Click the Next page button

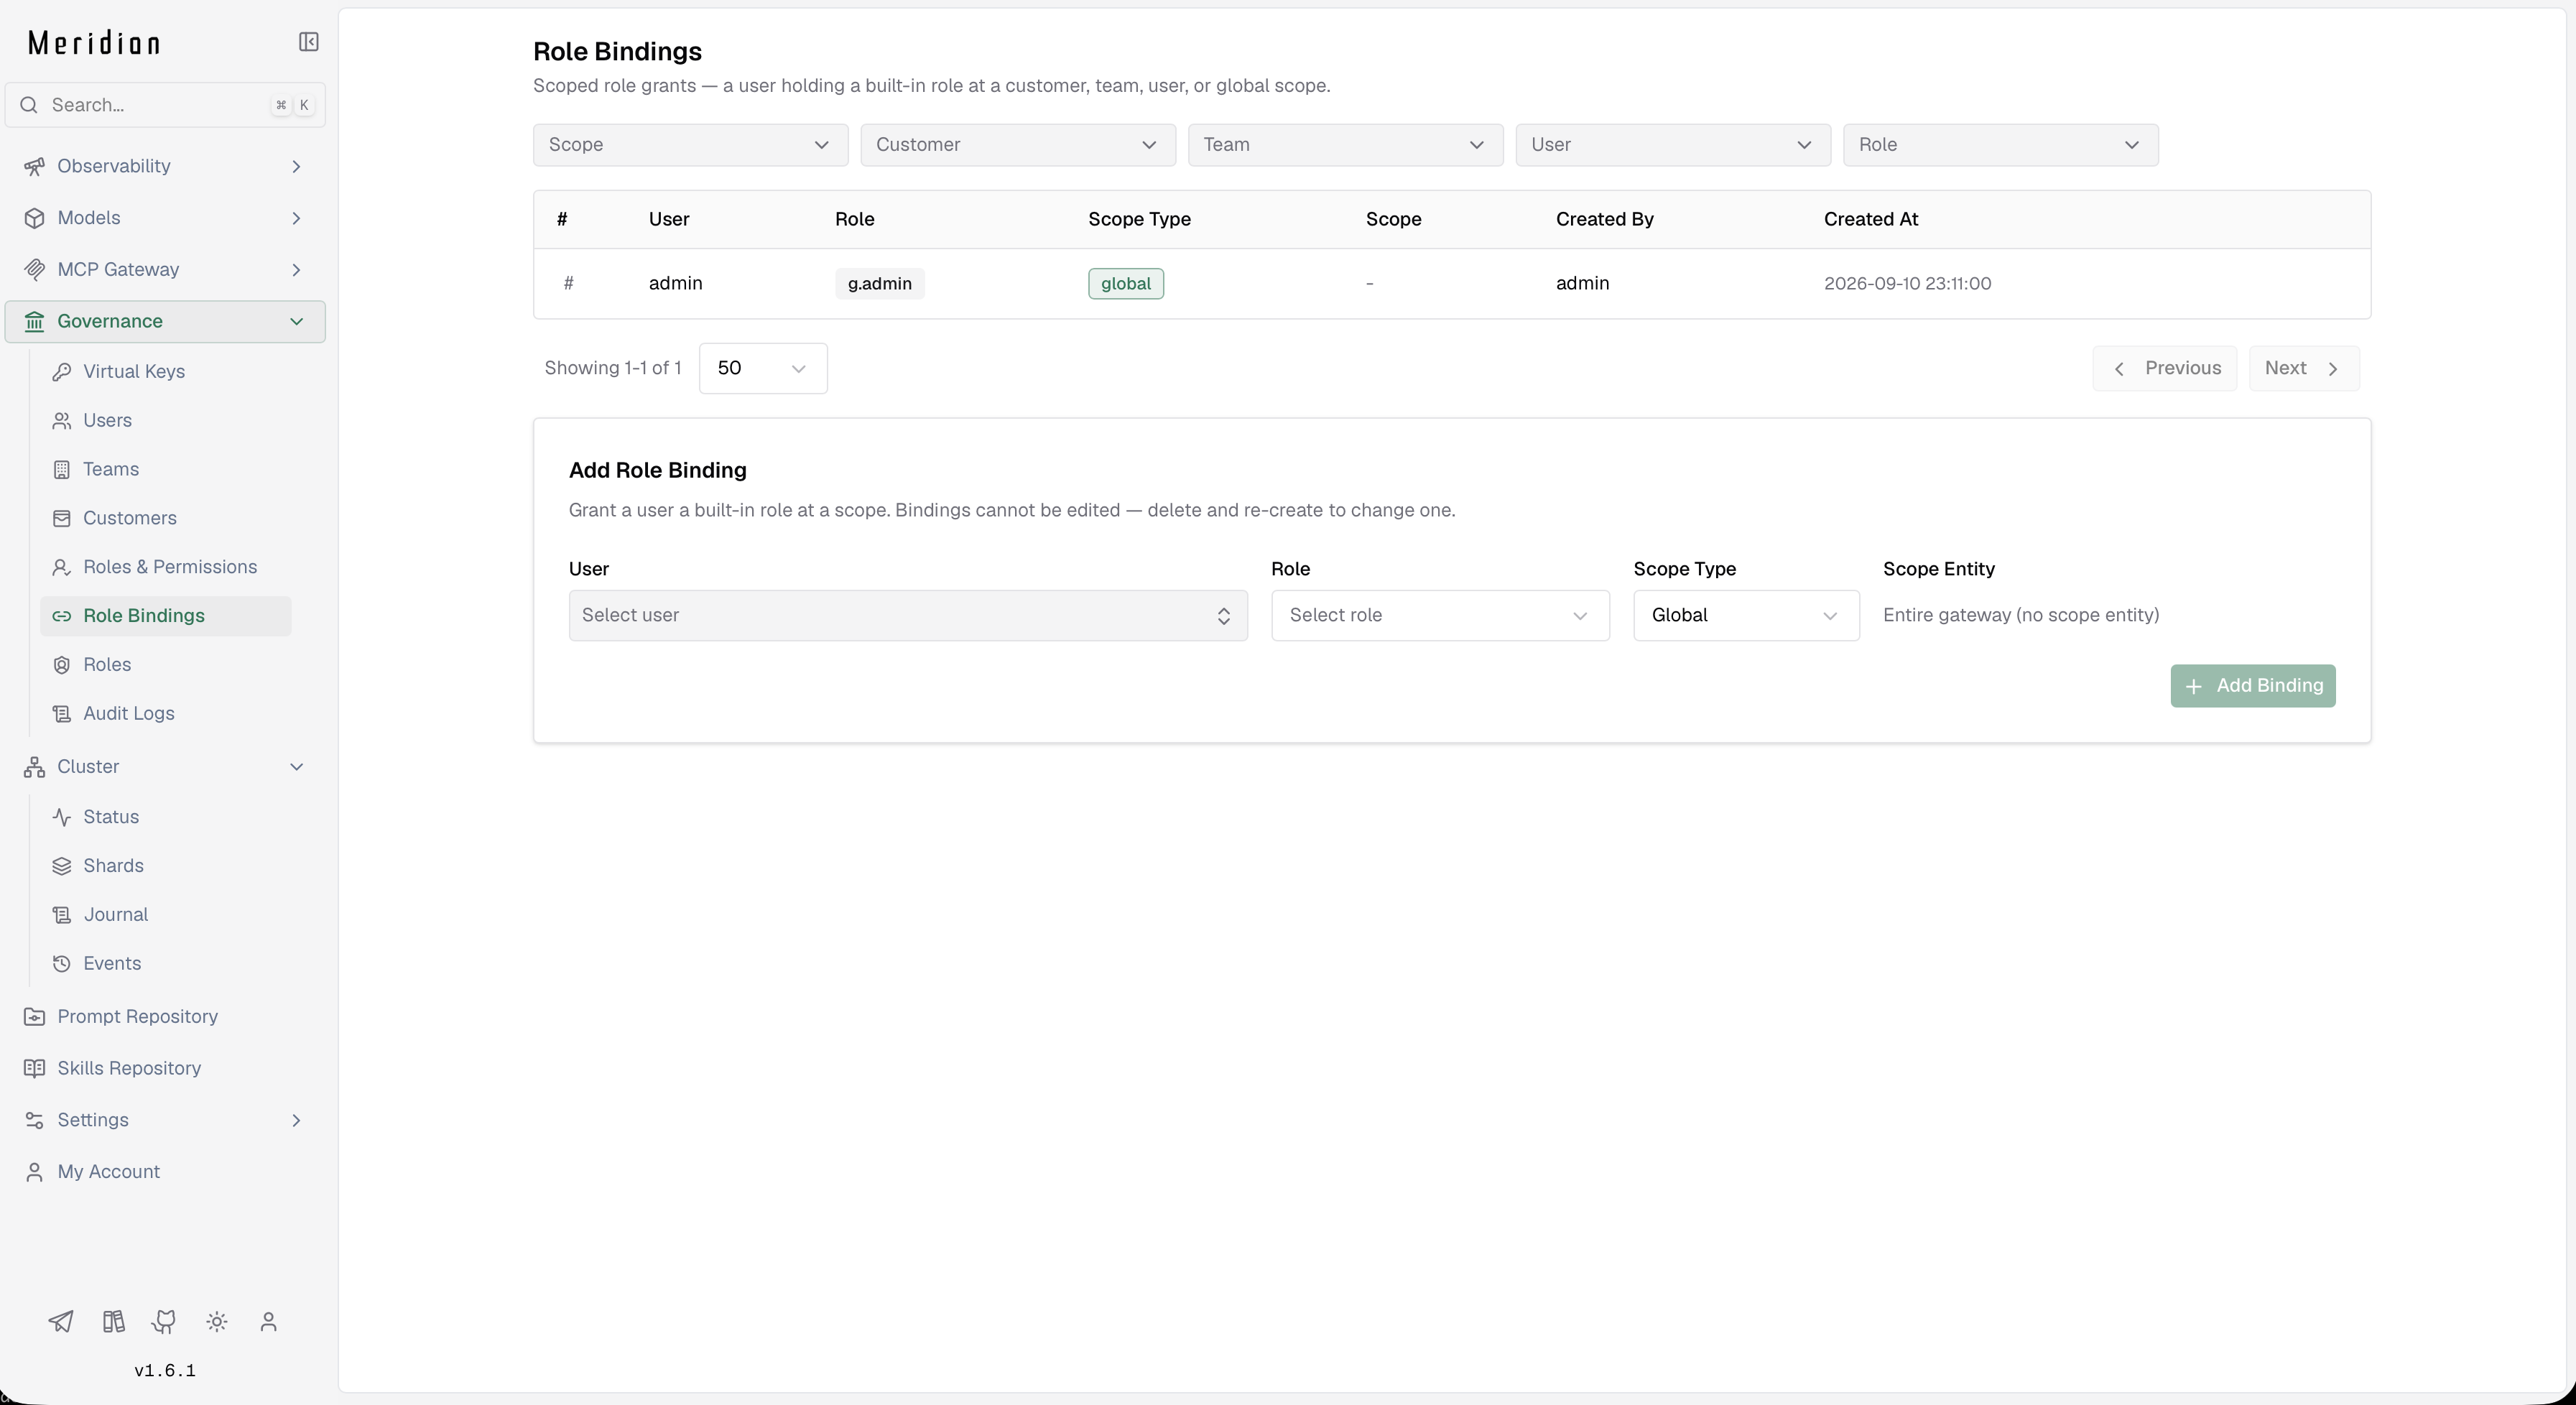2304,368
